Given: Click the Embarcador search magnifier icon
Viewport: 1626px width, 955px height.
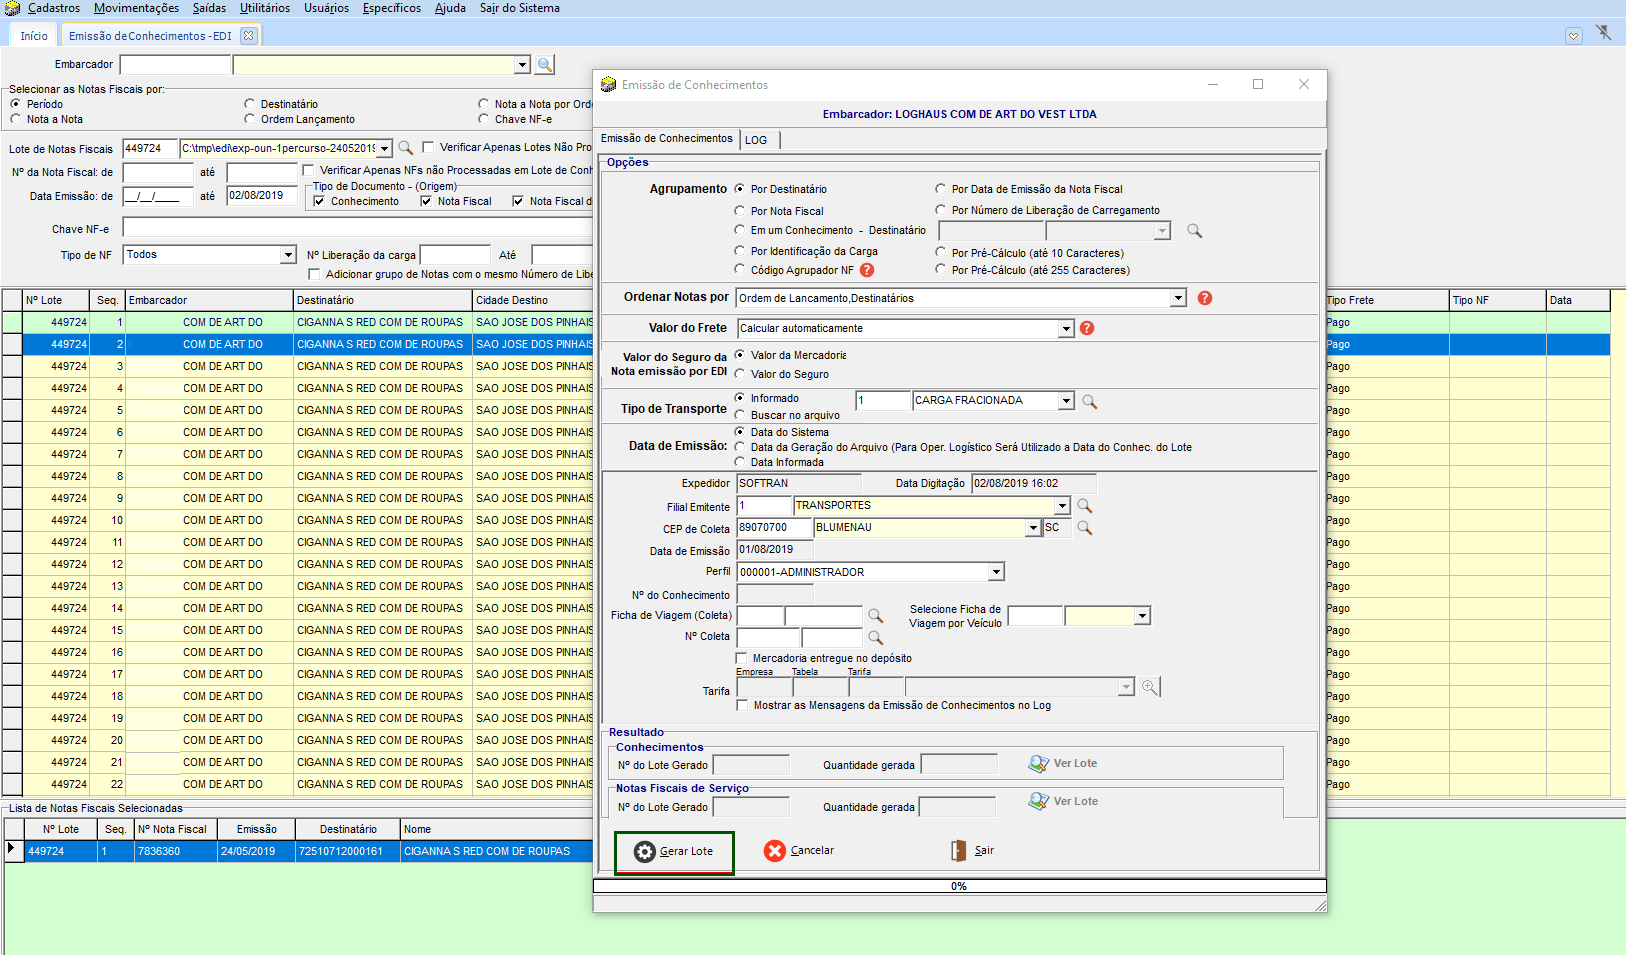Looking at the screenshot, I should [x=544, y=65].
